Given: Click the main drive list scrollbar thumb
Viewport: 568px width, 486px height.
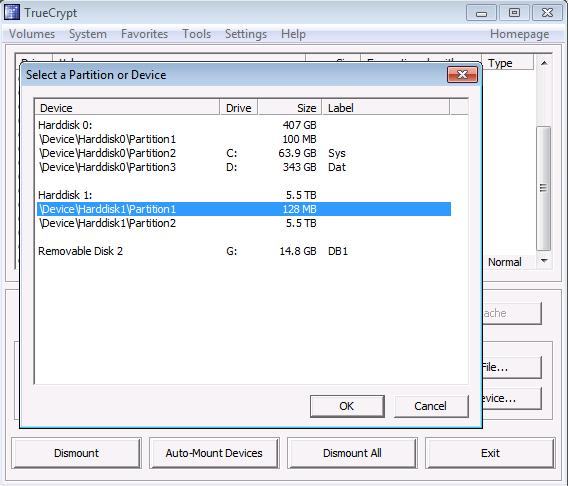Looking at the screenshot, I should [543, 188].
